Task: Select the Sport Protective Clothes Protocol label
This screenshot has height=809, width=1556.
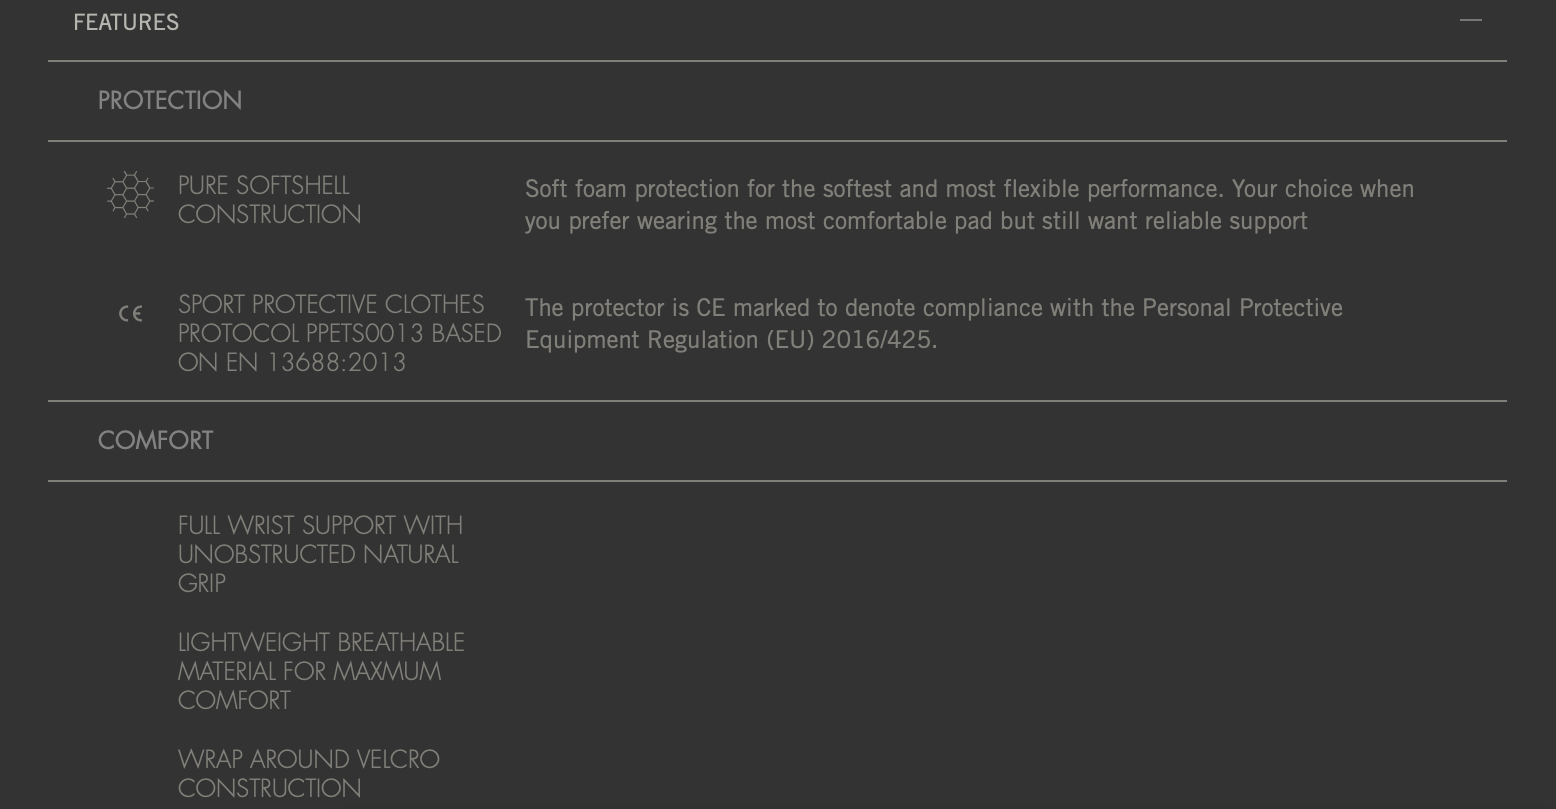Action: [340, 333]
